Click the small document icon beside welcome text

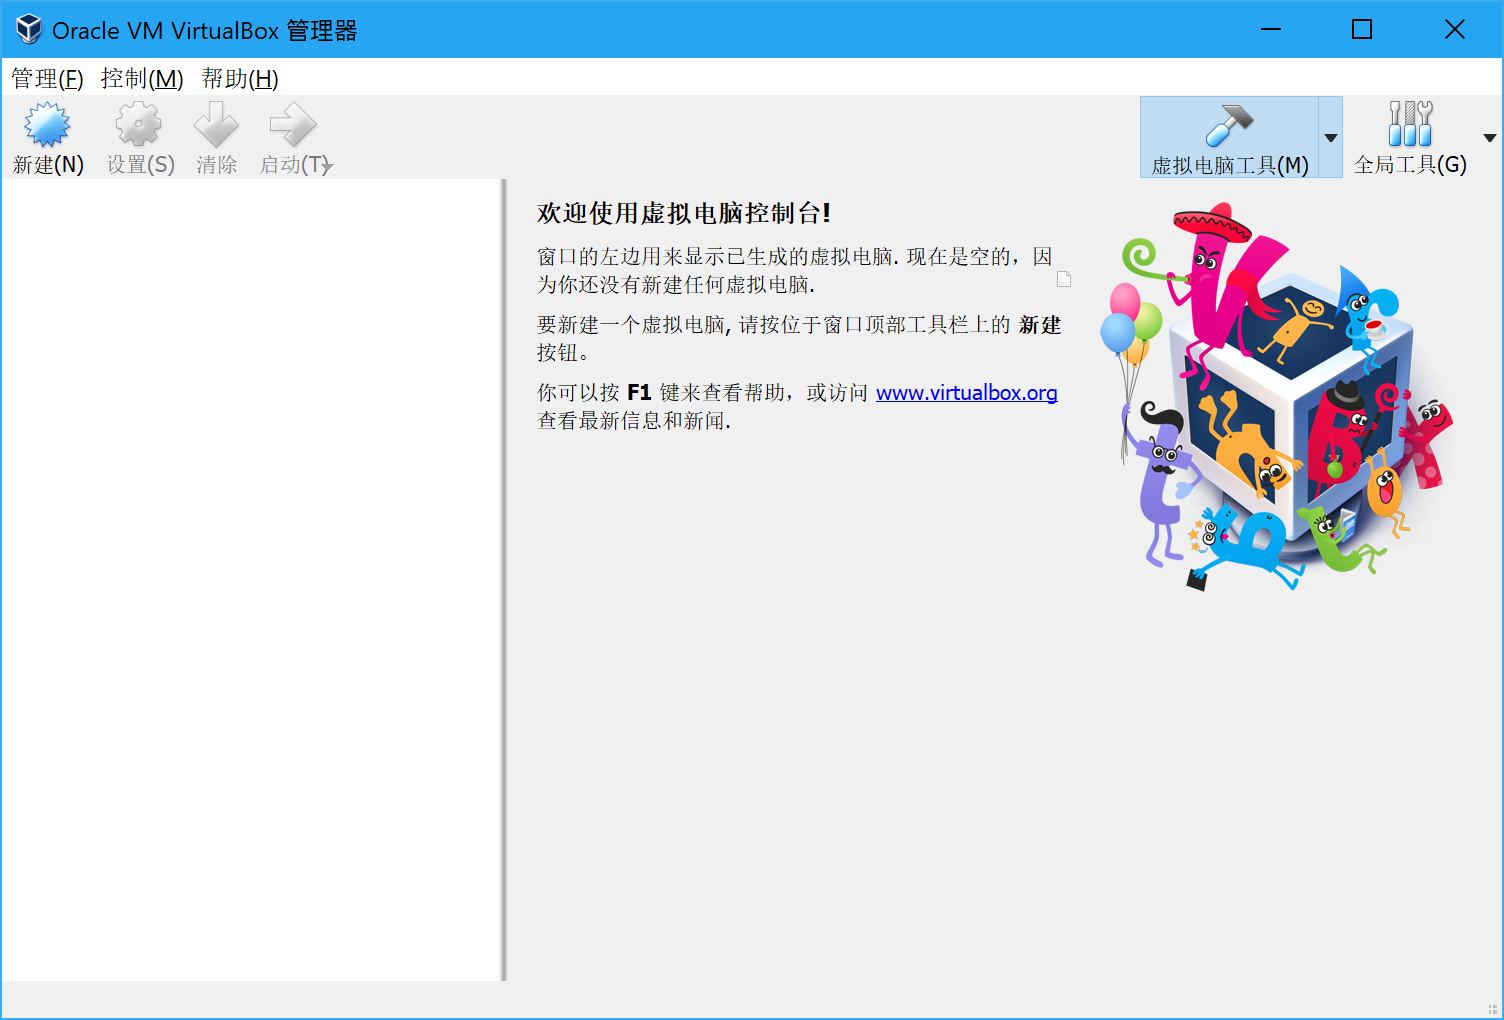coord(1064,279)
